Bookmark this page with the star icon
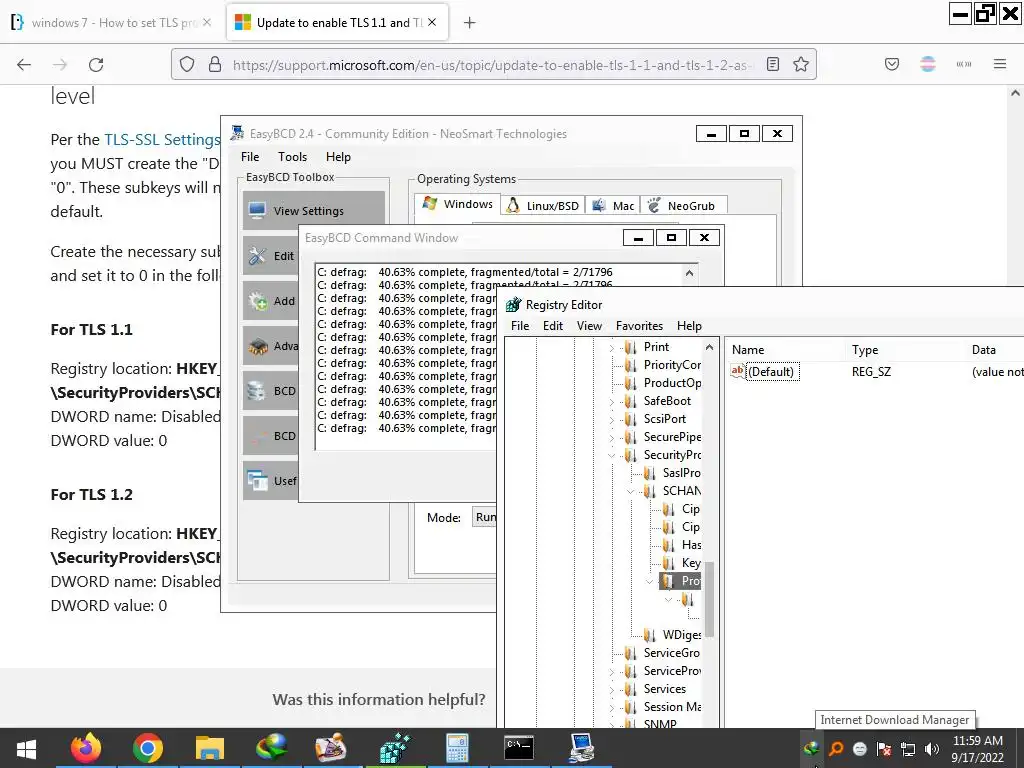 801,64
